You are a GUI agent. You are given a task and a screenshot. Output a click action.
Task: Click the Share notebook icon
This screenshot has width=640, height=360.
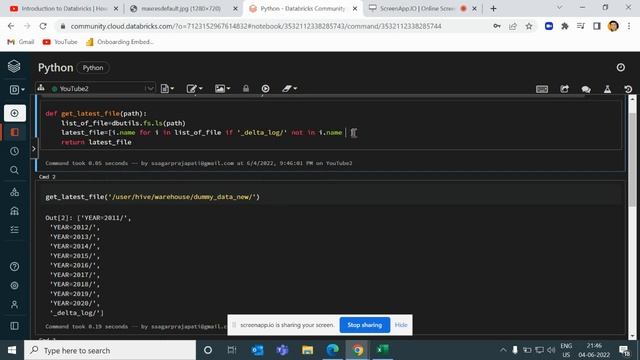[x=564, y=89]
